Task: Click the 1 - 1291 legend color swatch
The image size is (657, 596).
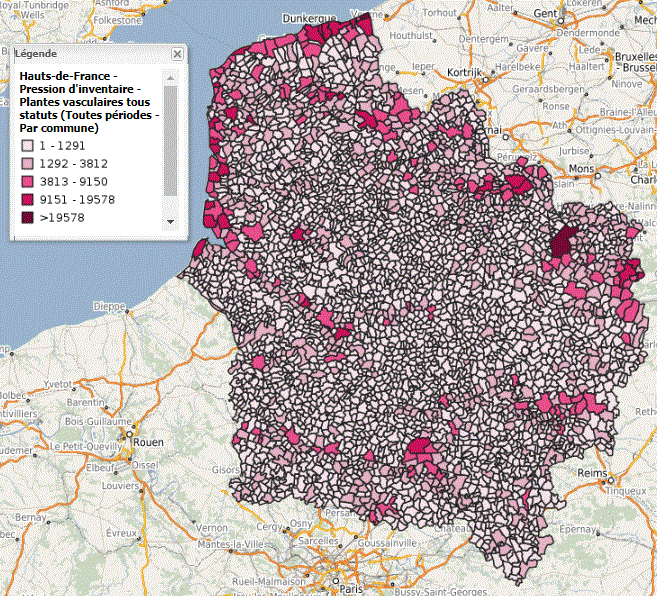Action: pyautogui.click(x=27, y=146)
